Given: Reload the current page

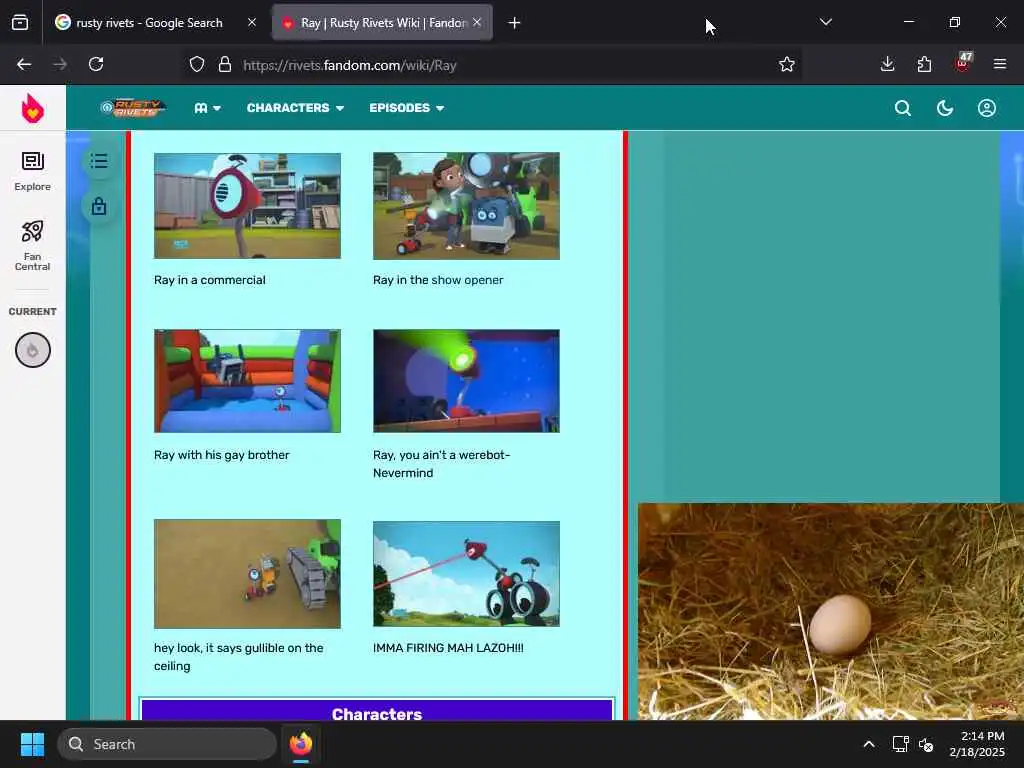Looking at the screenshot, I should point(96,64).
